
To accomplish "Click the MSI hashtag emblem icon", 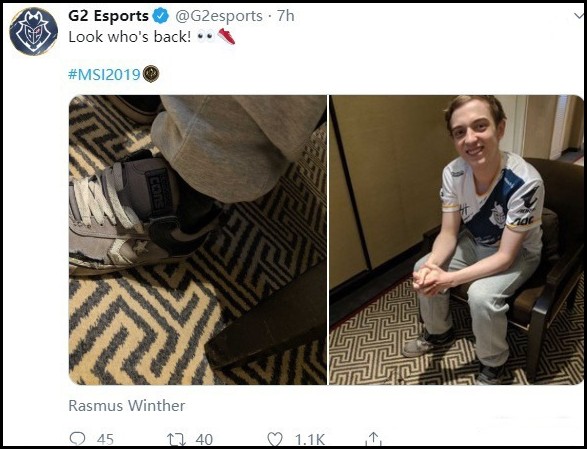I will click(151, 74).
